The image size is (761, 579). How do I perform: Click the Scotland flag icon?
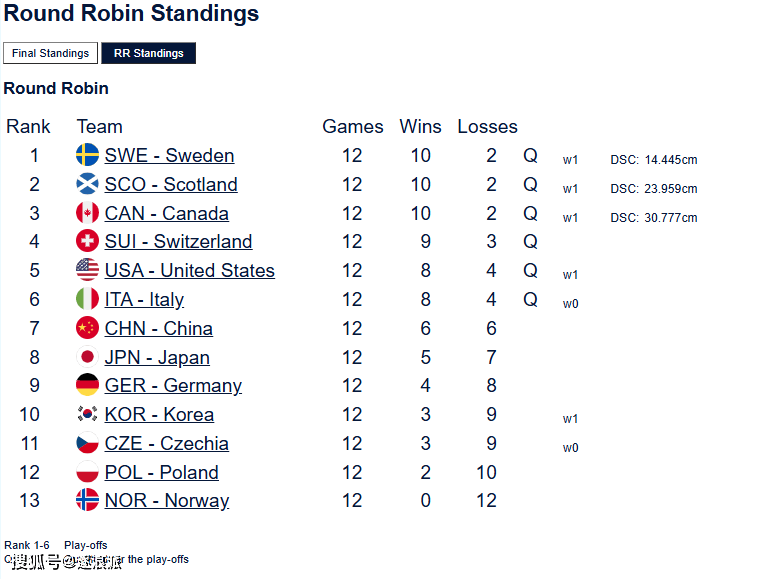click(87, 184)
